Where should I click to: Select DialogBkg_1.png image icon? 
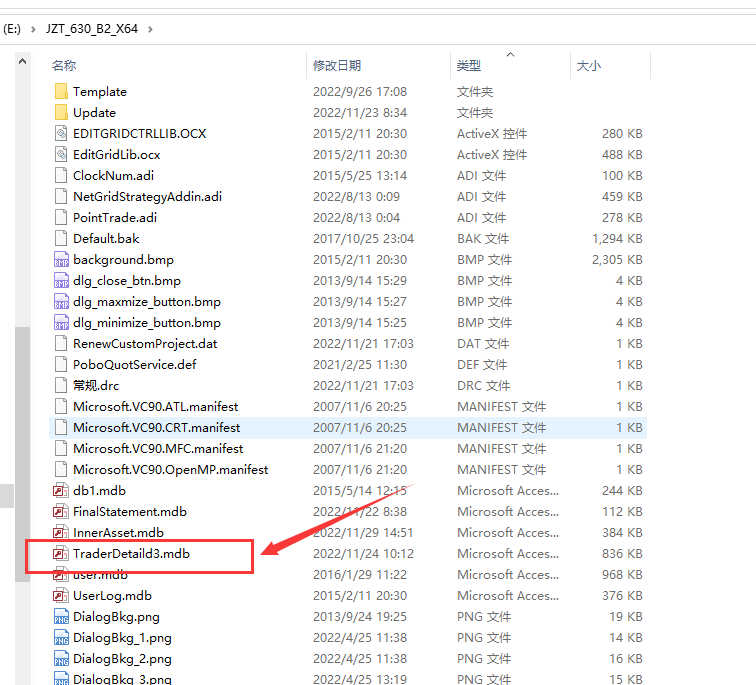tap(61, 638)
